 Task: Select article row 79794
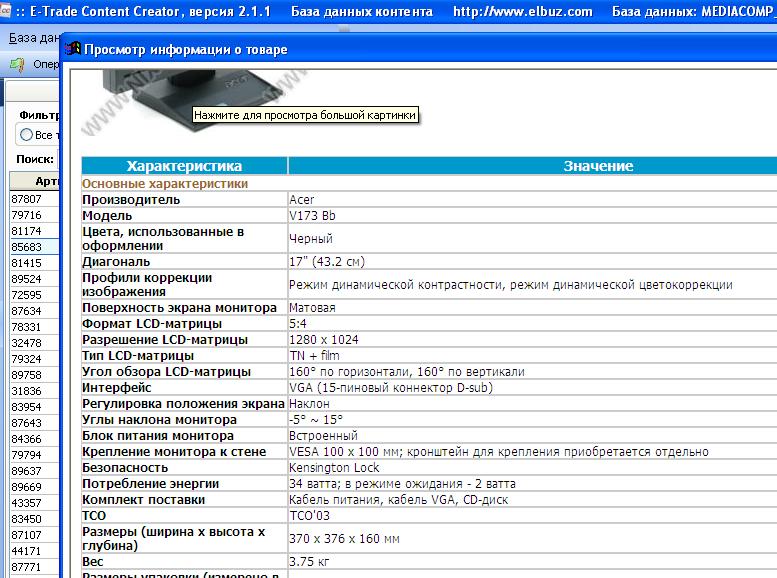(34, 455)
